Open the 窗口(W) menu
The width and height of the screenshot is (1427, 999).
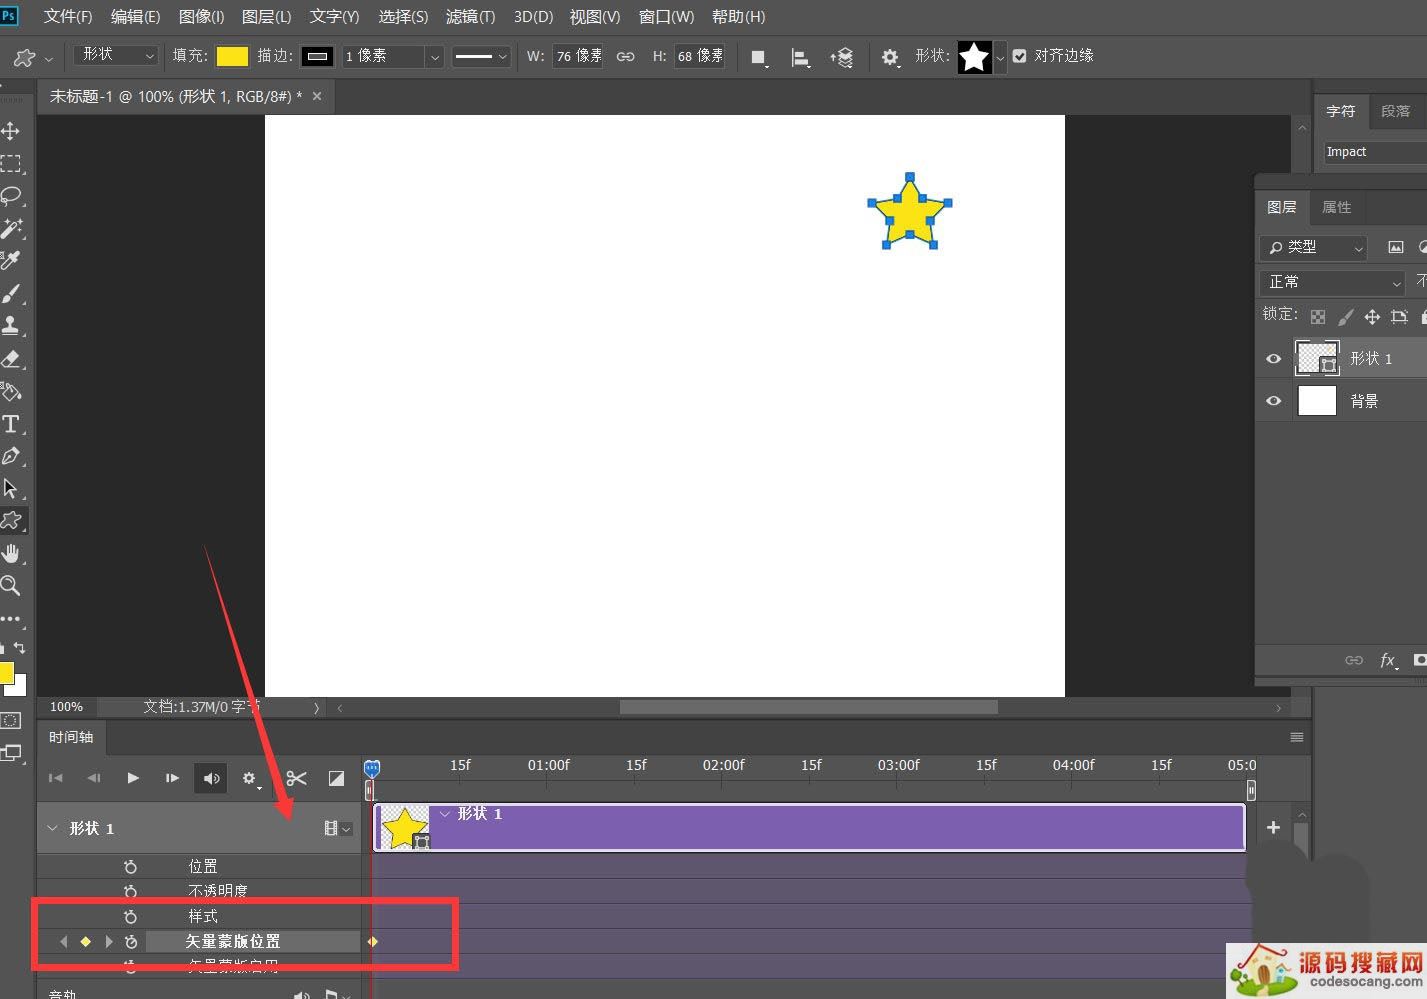(666, 17)
